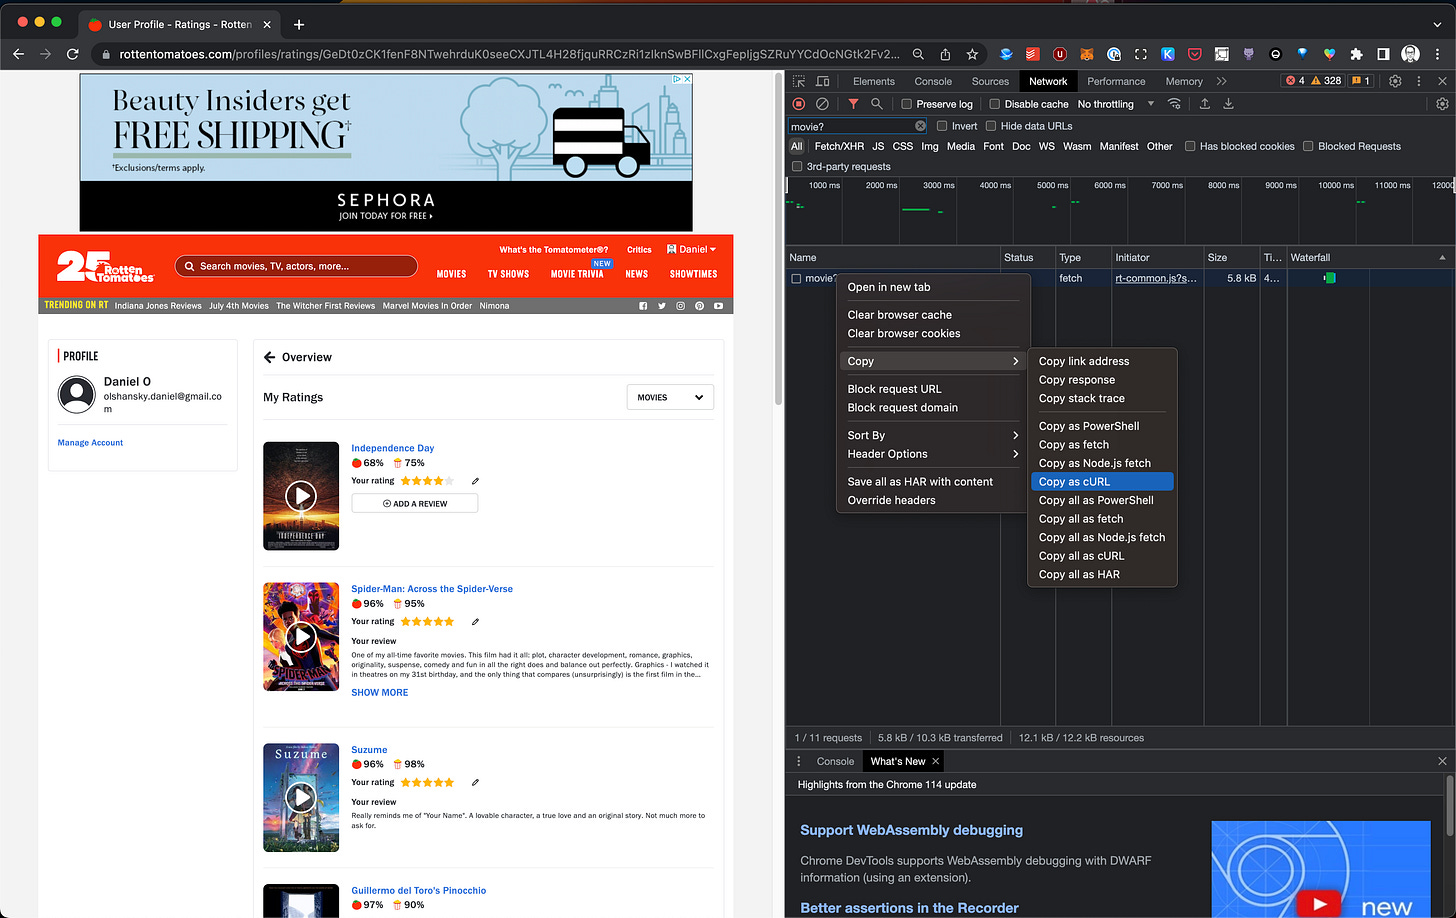Check Hide data URLs checkbox
Viewport: 1456px width, 918px height.
[x=991, y=126]
